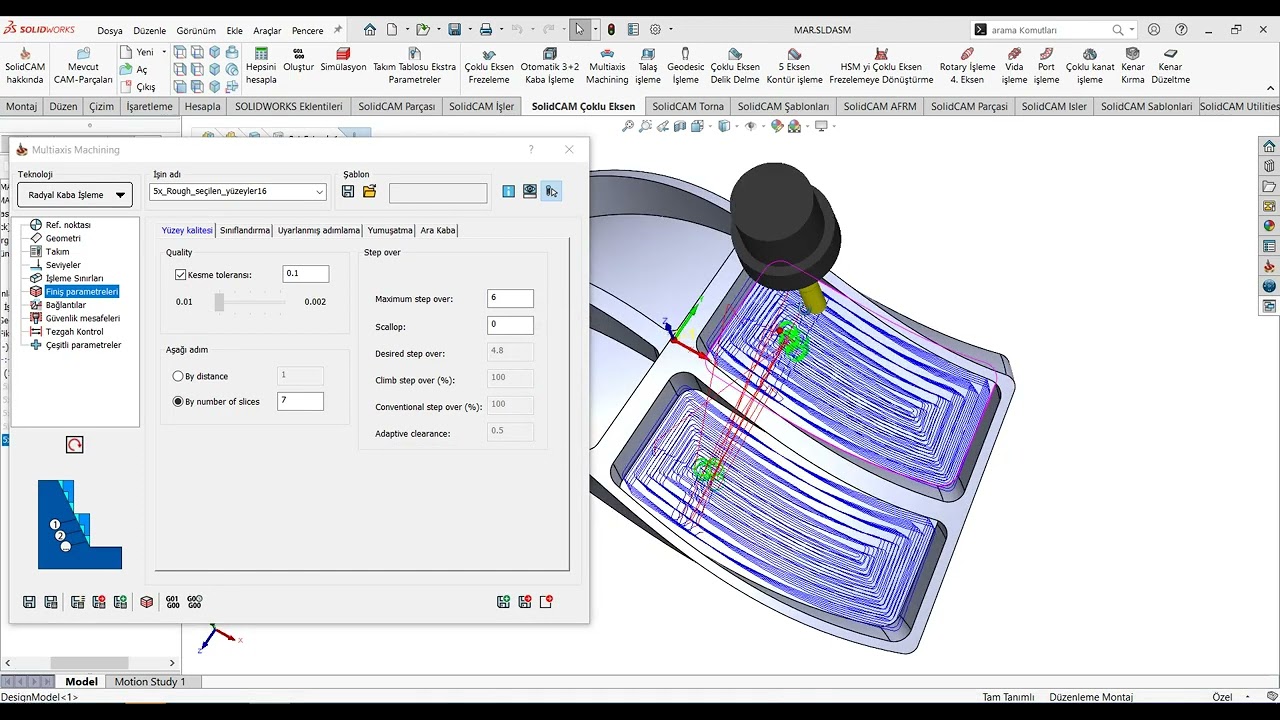This screenshot has height=720, width=1280.
Task: Click the Talaş işleme ribbon icon
Action: [x=648, y=66]
